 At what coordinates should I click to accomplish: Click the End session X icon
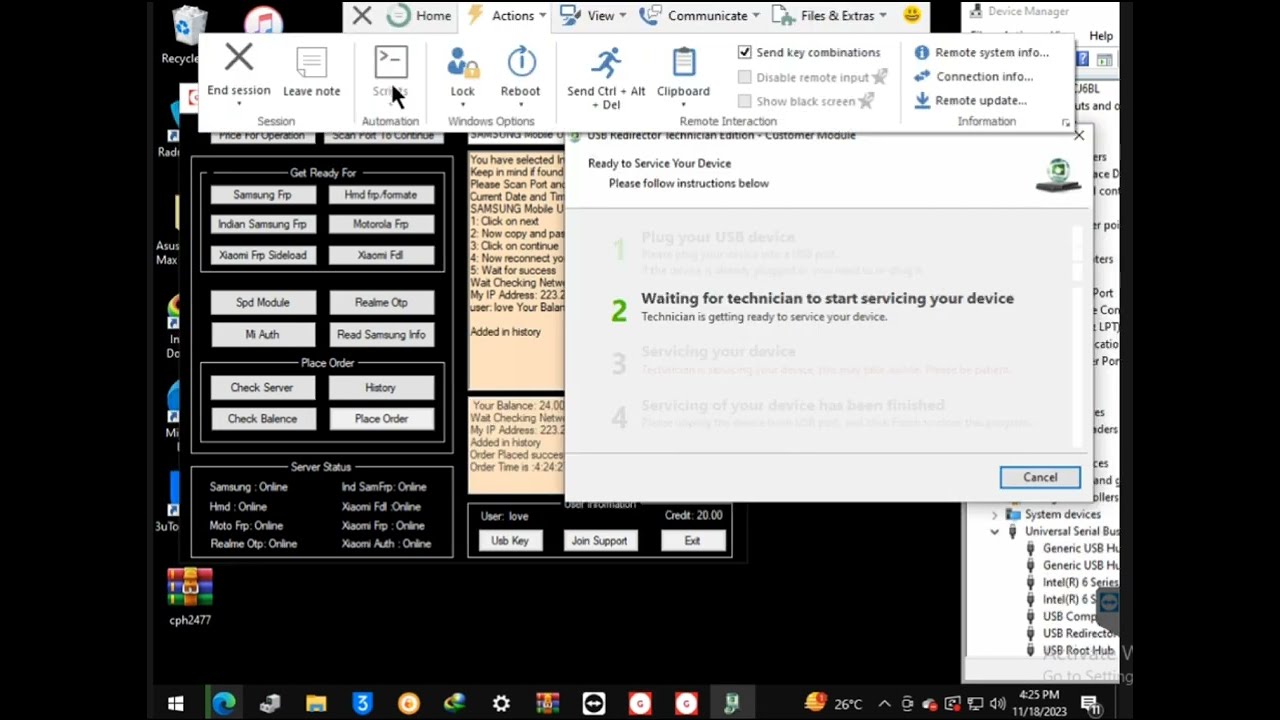(x=239, y=59)
